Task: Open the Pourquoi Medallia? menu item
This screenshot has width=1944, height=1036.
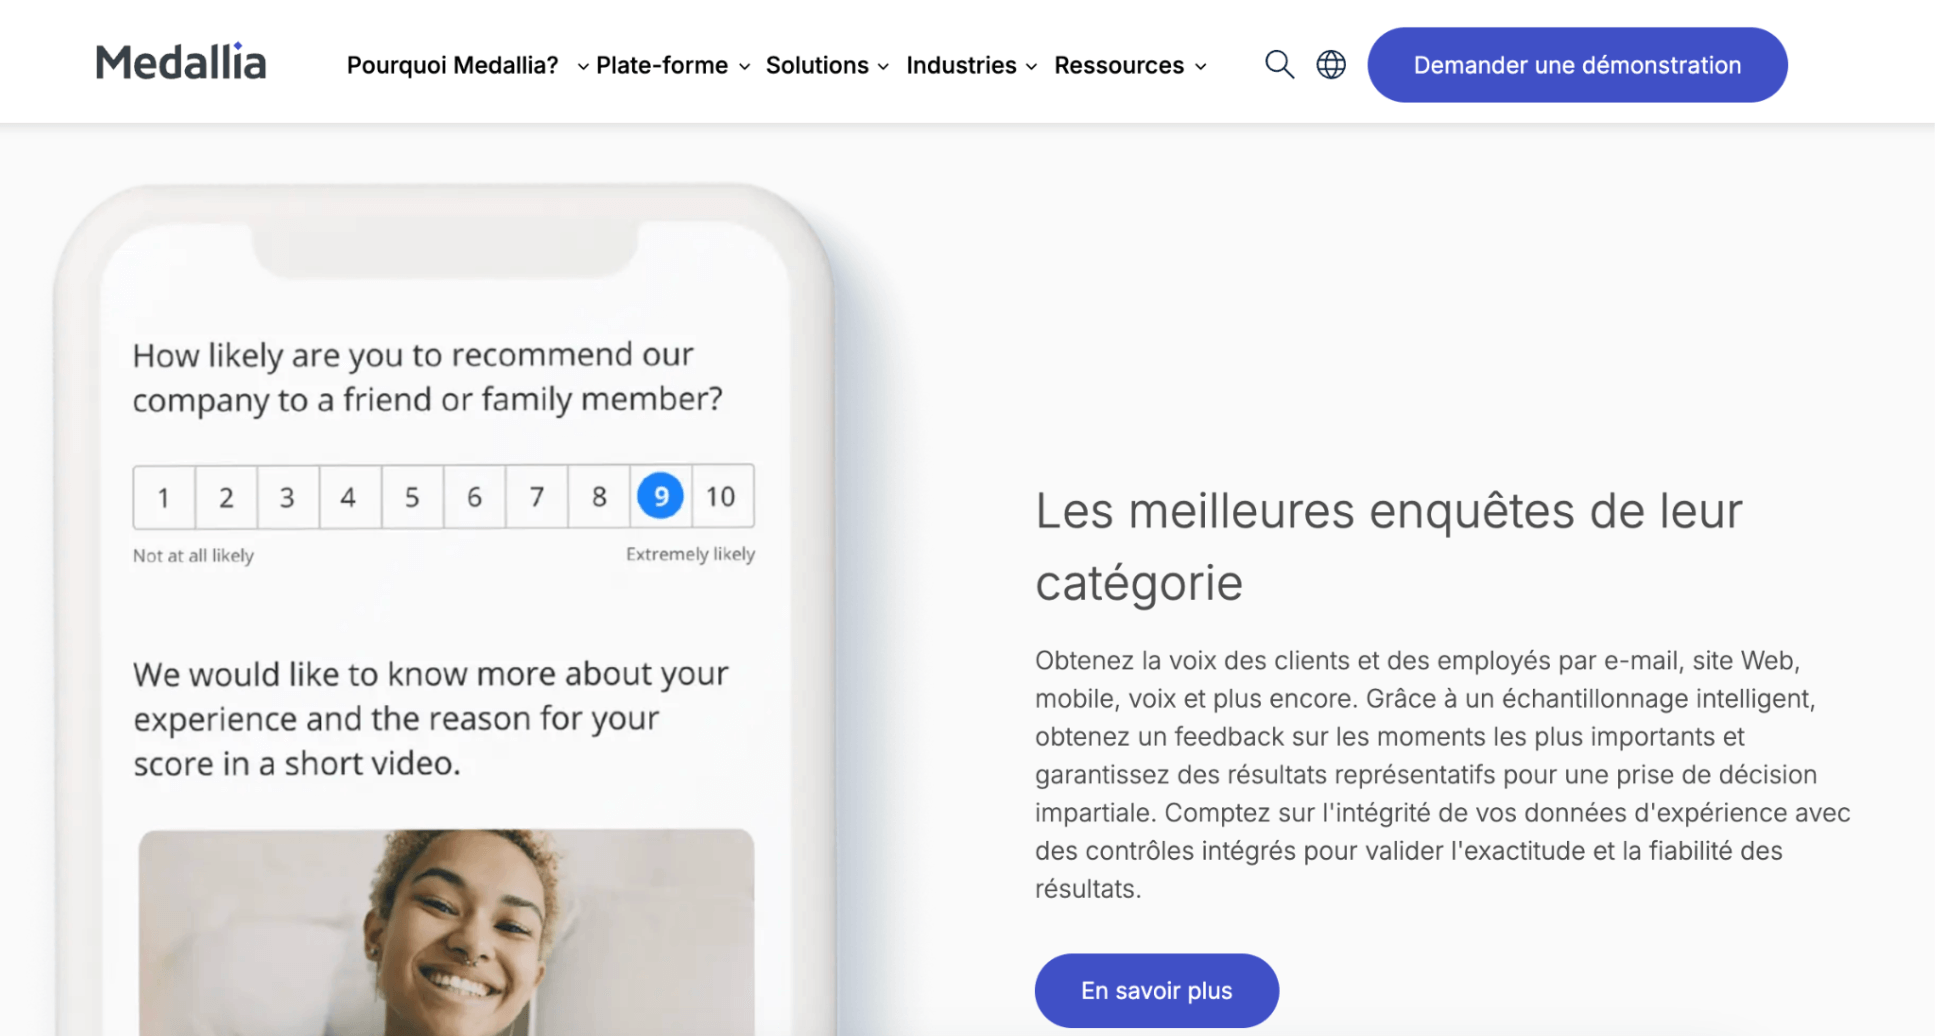Action: tap(454, 66)
